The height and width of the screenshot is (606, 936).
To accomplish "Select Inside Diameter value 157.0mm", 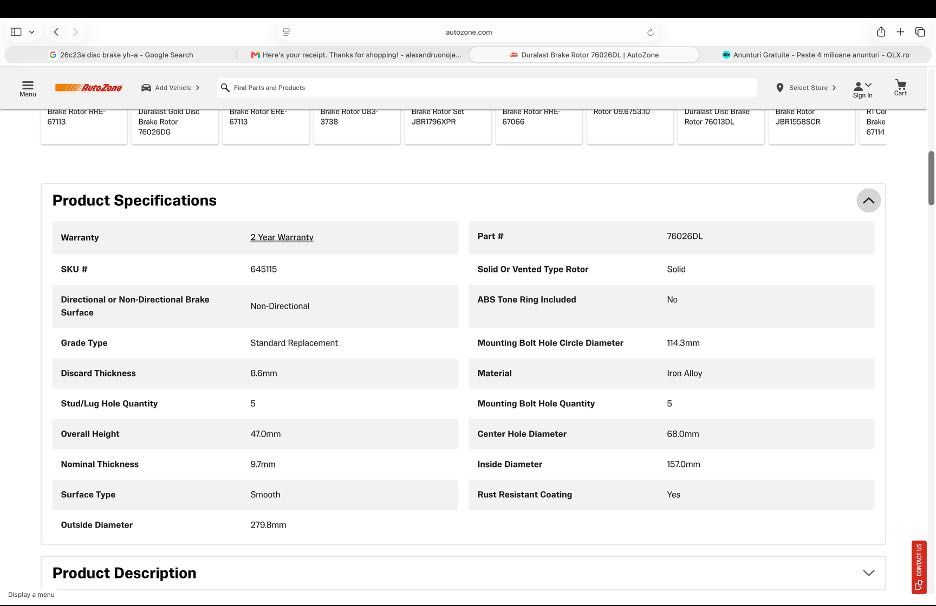I will pyautogui.click(x=683, y=465).
